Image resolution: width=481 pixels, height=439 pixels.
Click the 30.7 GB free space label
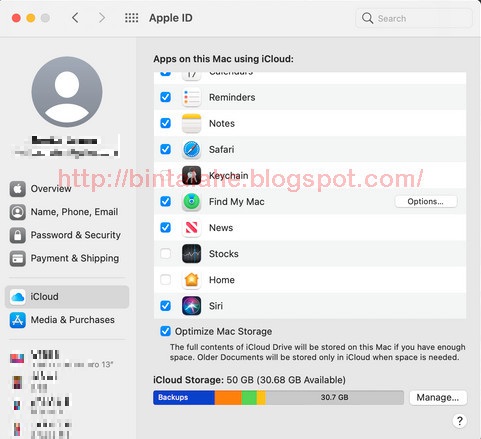334,397
